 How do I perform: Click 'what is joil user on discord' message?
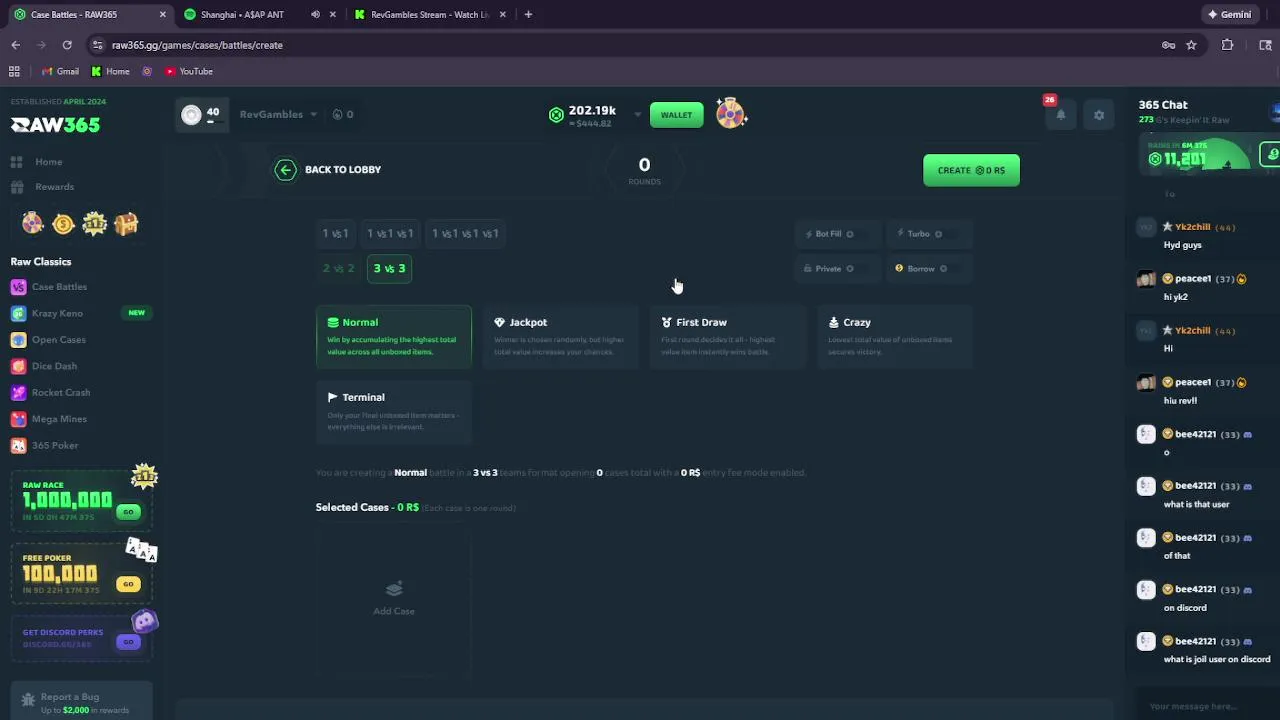(1217, 659)
